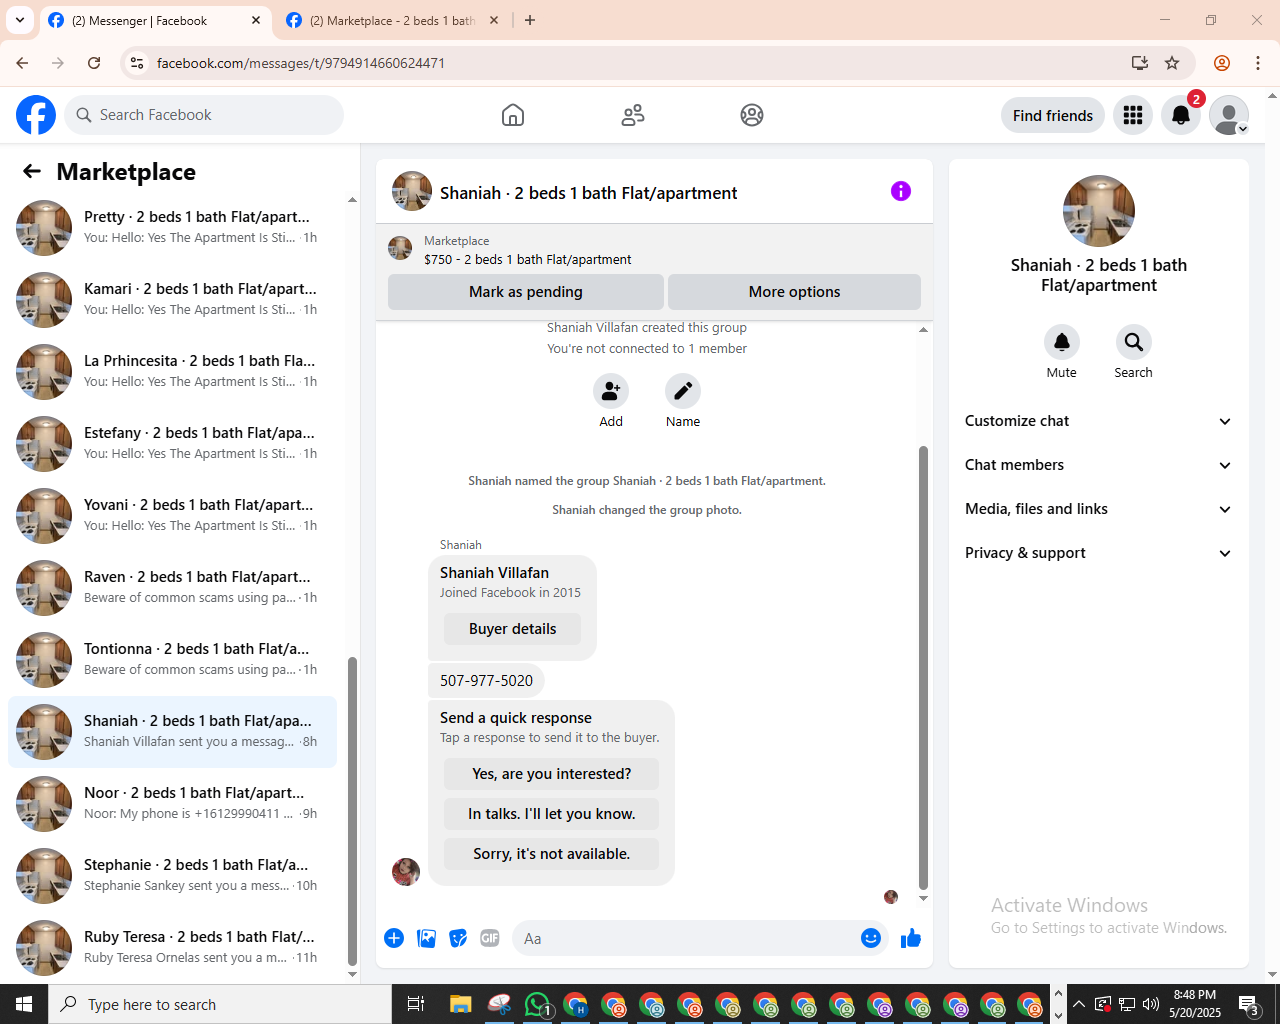
Task: Open Buyer details for Shaniah Villafan
Action: 513,629
